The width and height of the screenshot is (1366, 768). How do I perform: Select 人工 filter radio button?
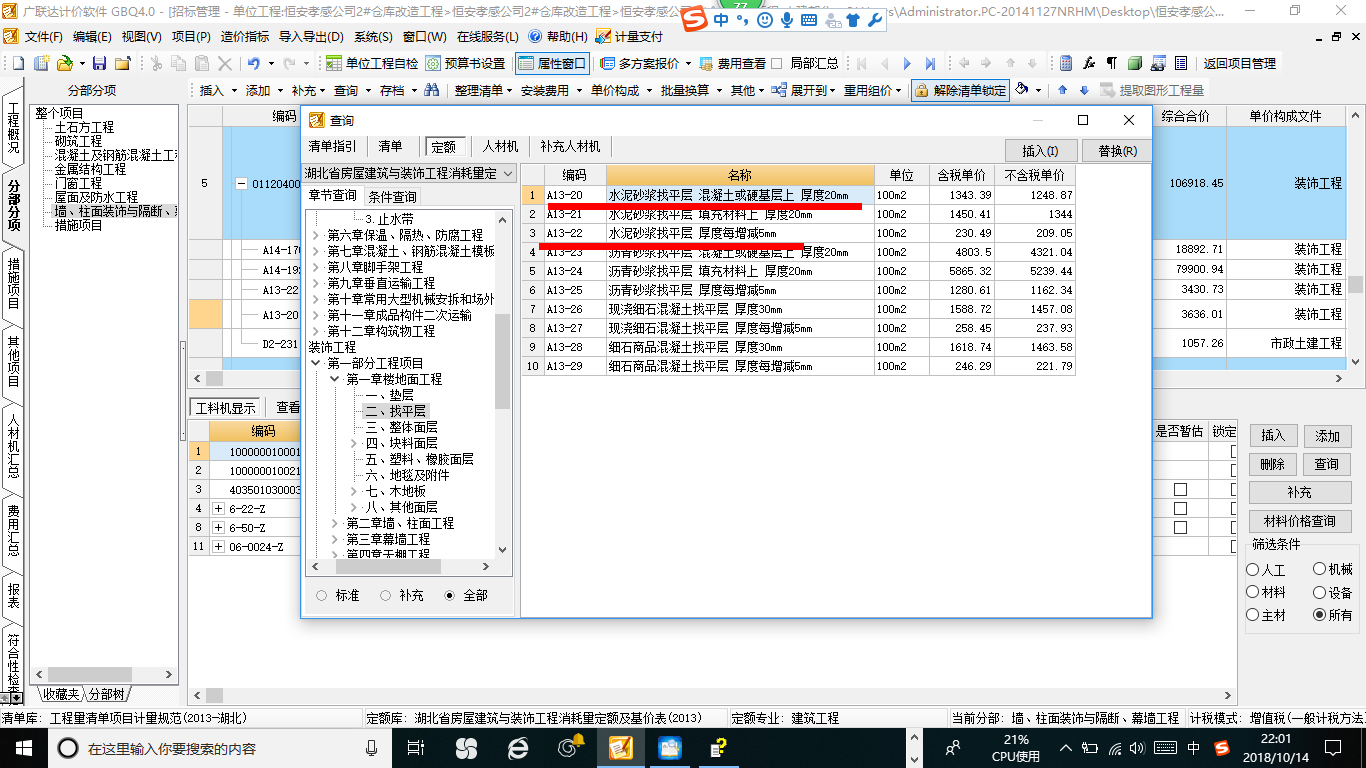(1253, 569)
